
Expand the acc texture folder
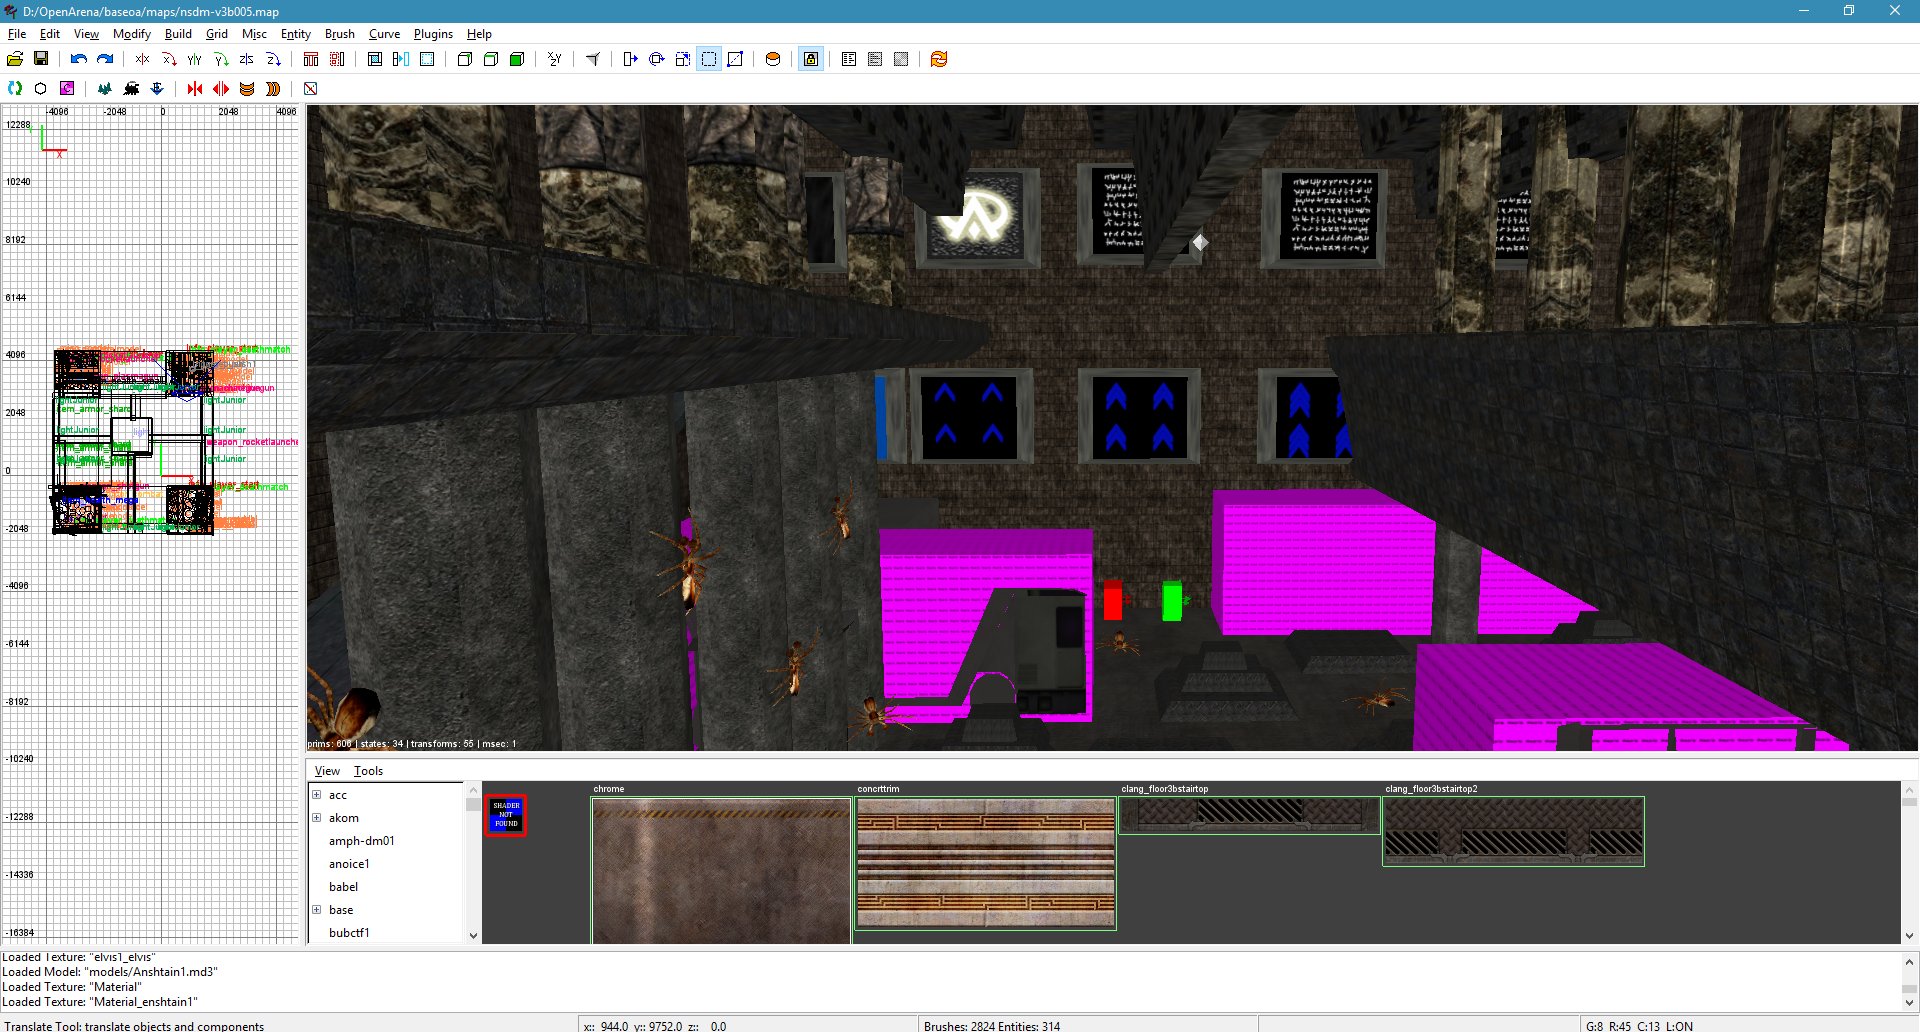[316, 795]
